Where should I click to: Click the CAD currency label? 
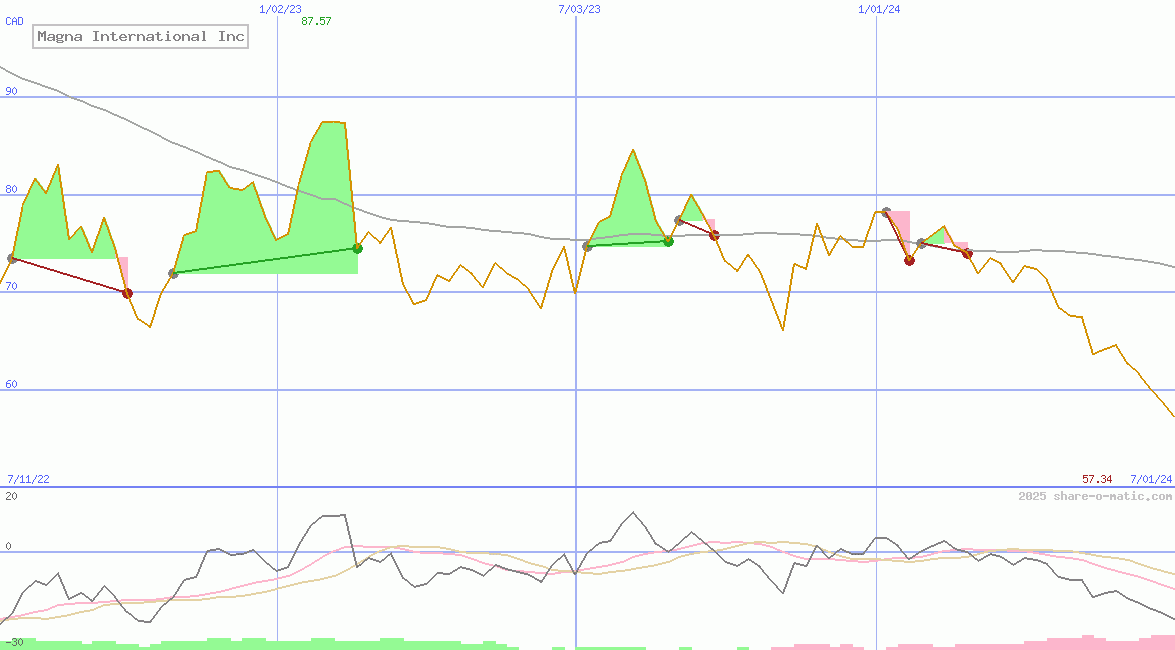14,21
